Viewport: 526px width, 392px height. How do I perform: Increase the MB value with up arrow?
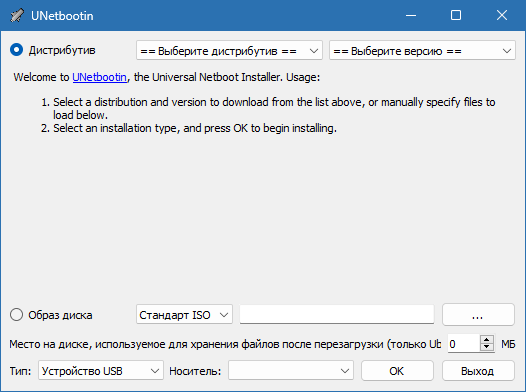tap(487, 339)
